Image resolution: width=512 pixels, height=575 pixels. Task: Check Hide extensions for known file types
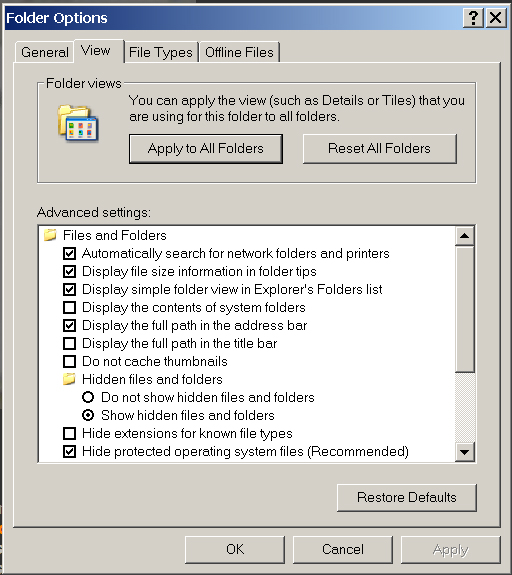click(x=69, y=433)
